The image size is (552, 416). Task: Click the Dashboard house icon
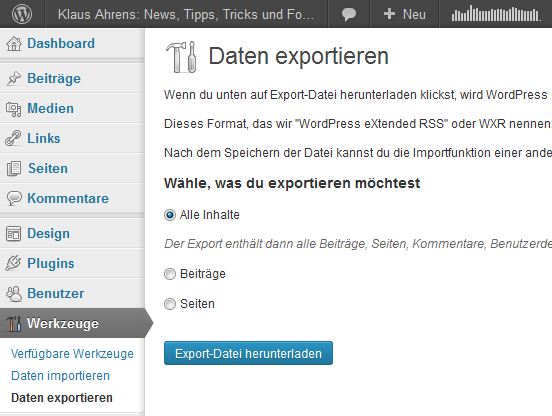tap(14, 44)
